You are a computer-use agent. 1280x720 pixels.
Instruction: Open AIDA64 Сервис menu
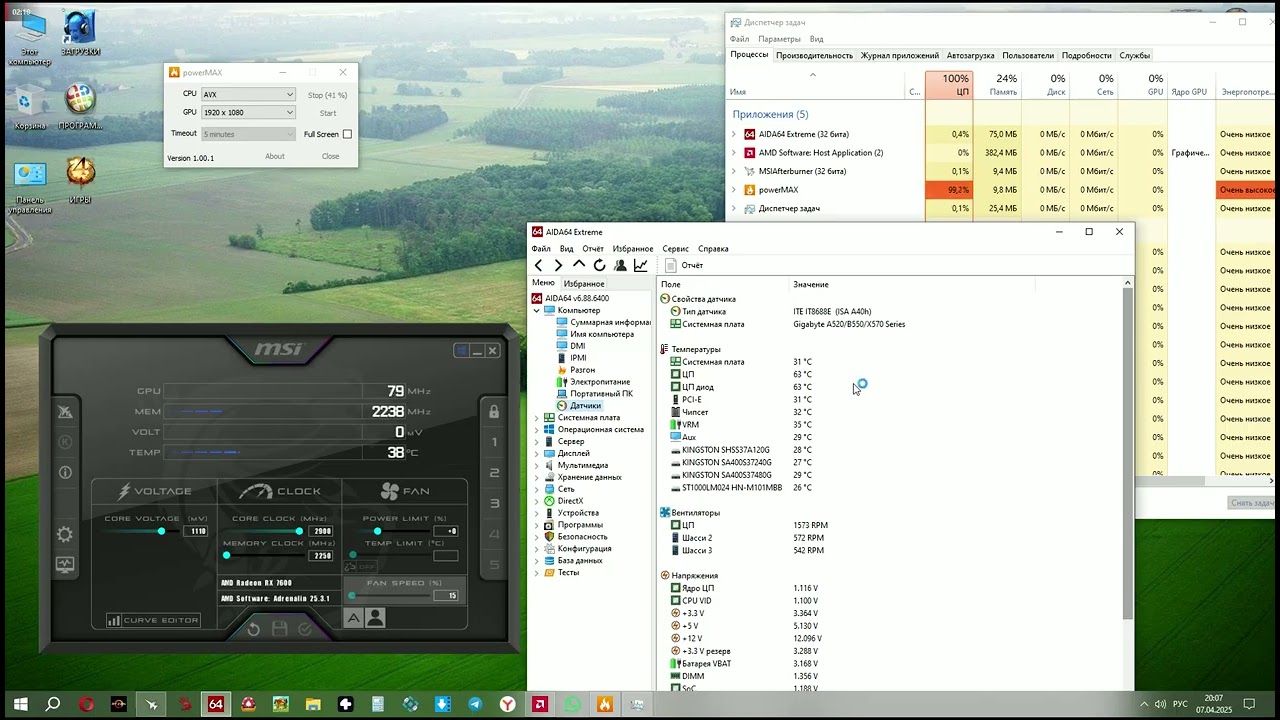[675, 248]
